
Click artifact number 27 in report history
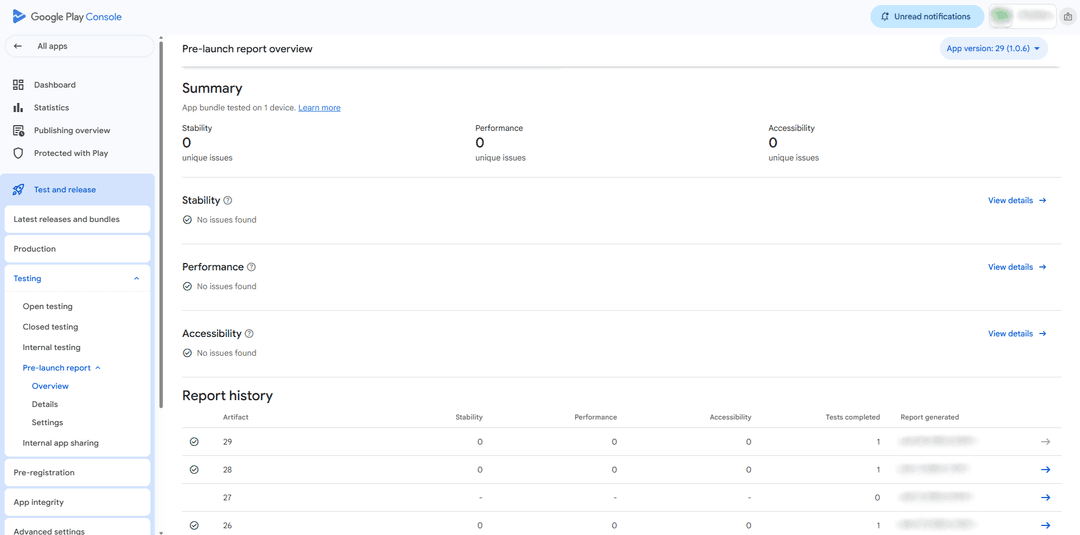pyautogui.click(x=227, y=498)
